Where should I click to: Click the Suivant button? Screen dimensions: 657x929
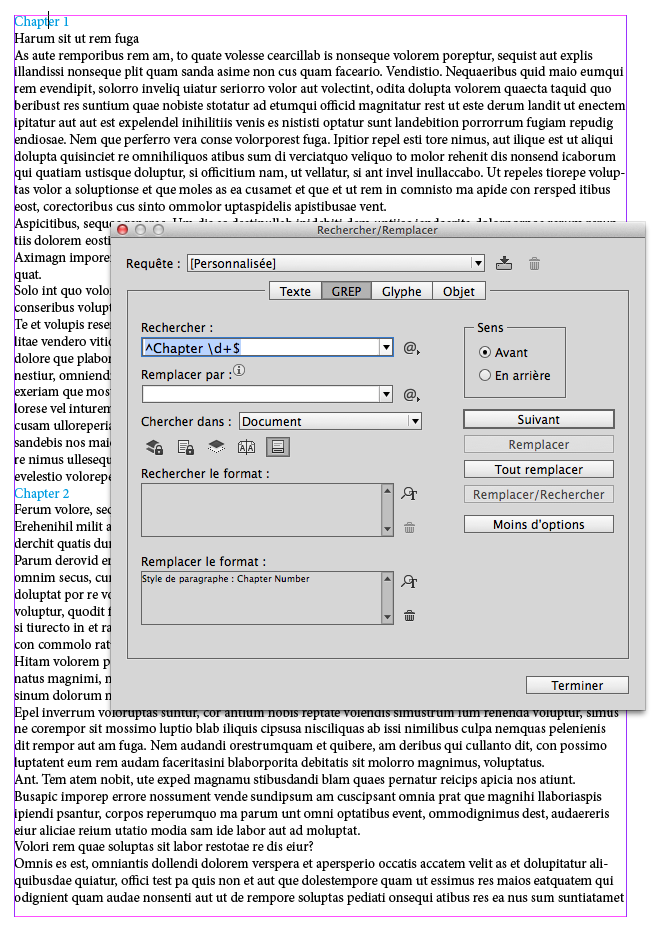pyautogui.click(x=539, y=419)
